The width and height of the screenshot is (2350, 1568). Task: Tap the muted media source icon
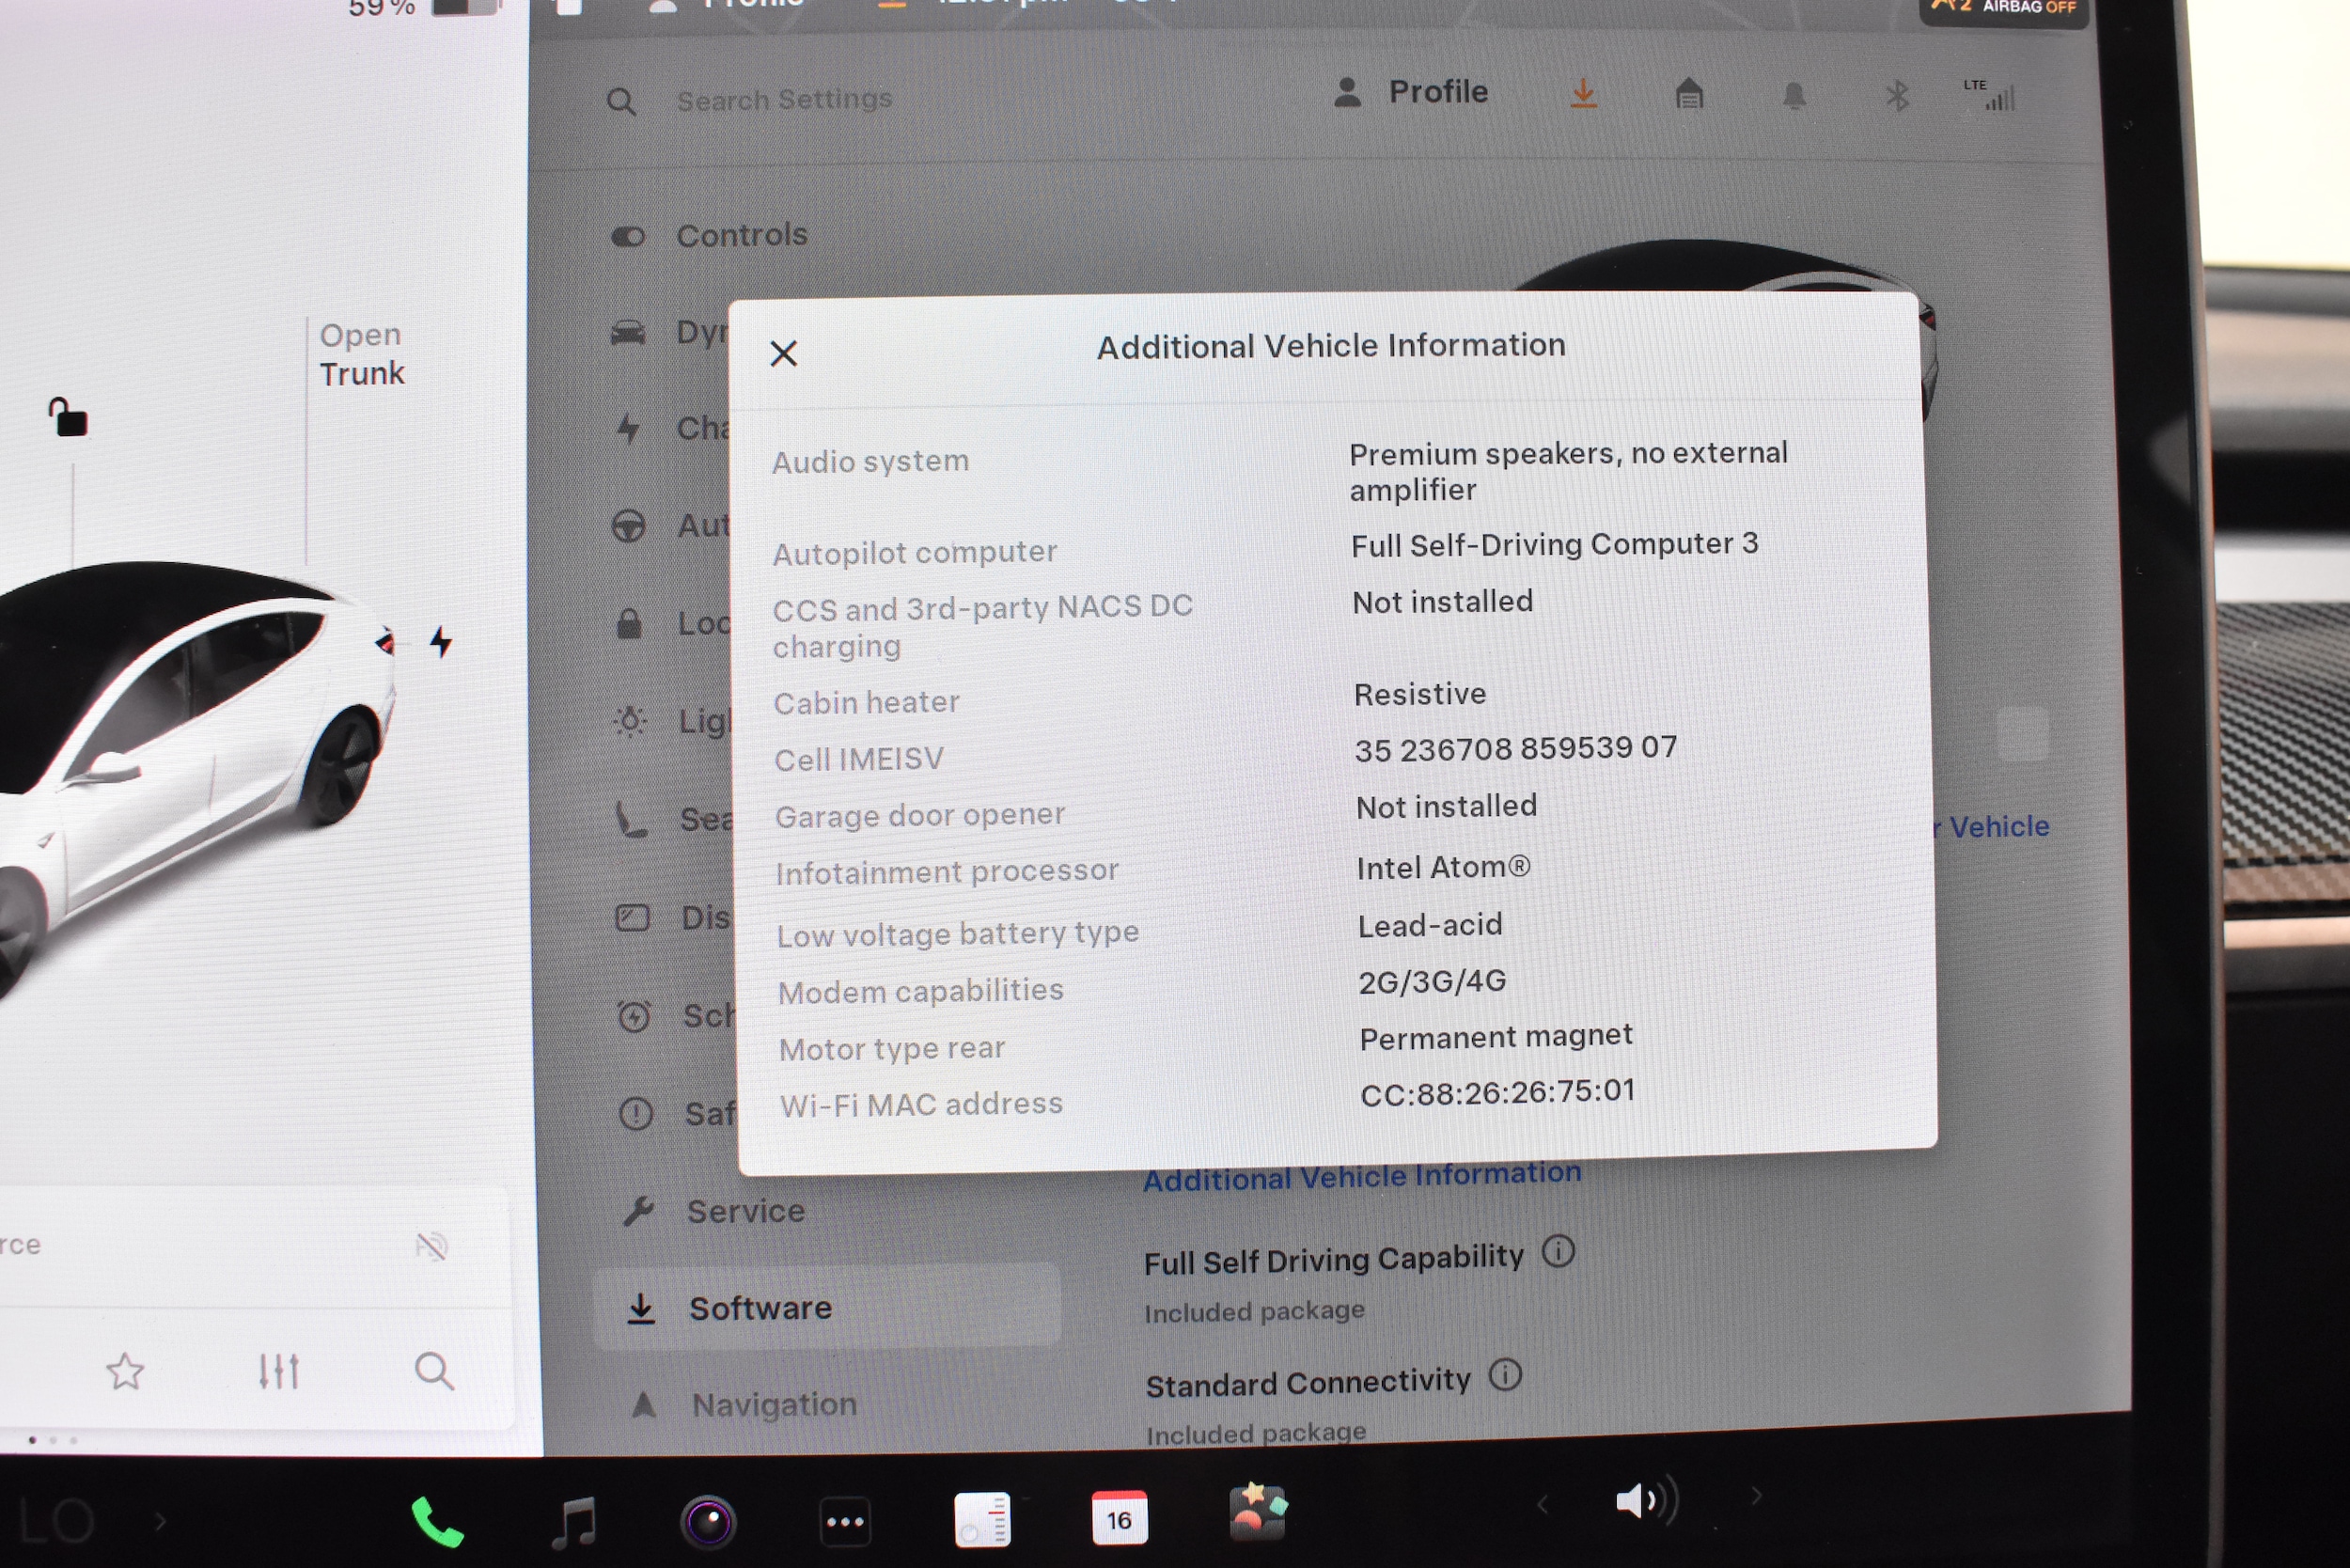[x=431, y=1246]
